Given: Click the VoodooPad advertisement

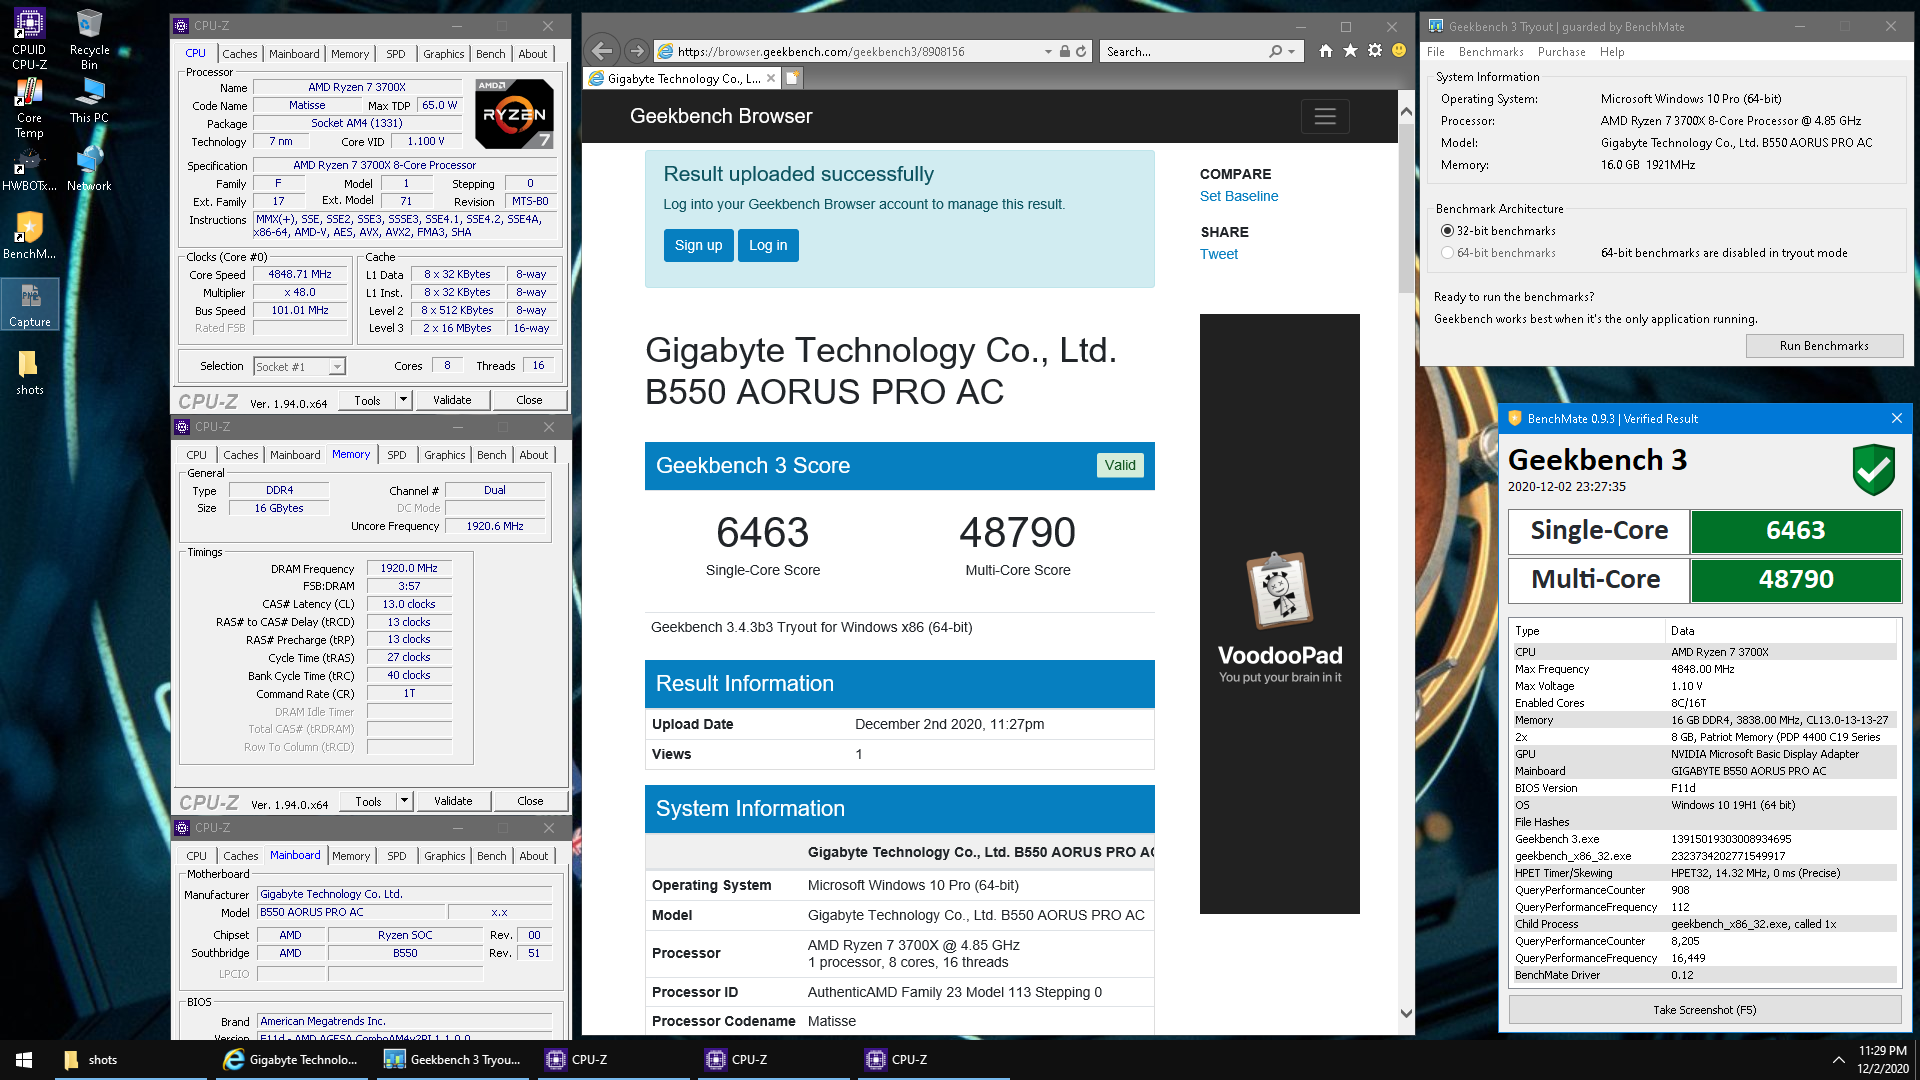Looking at the screenshot, I should 1280,614.
